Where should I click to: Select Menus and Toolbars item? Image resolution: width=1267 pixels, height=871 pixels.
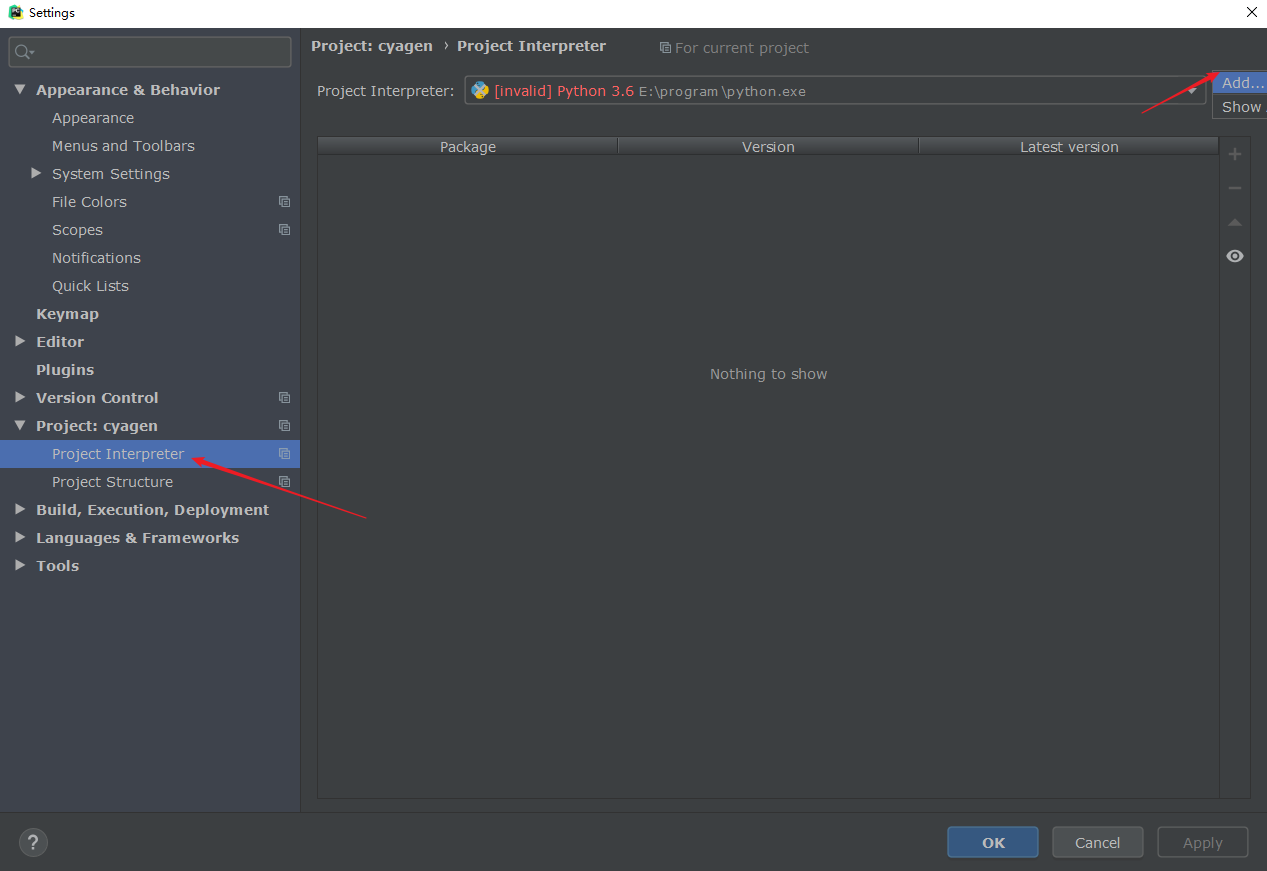pos(123,146)
